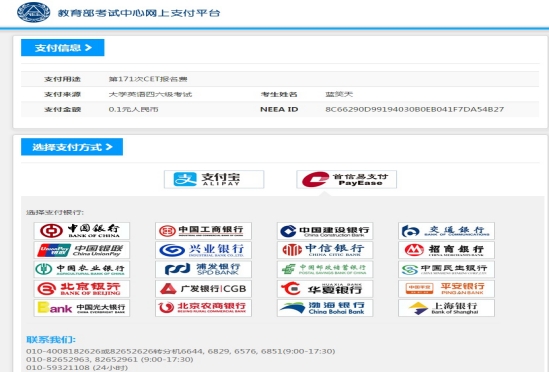Image resolution: width=549 pixels, height=372 pixels.
Task: Pick the Bank of China logo
Action: click(82, 231)
